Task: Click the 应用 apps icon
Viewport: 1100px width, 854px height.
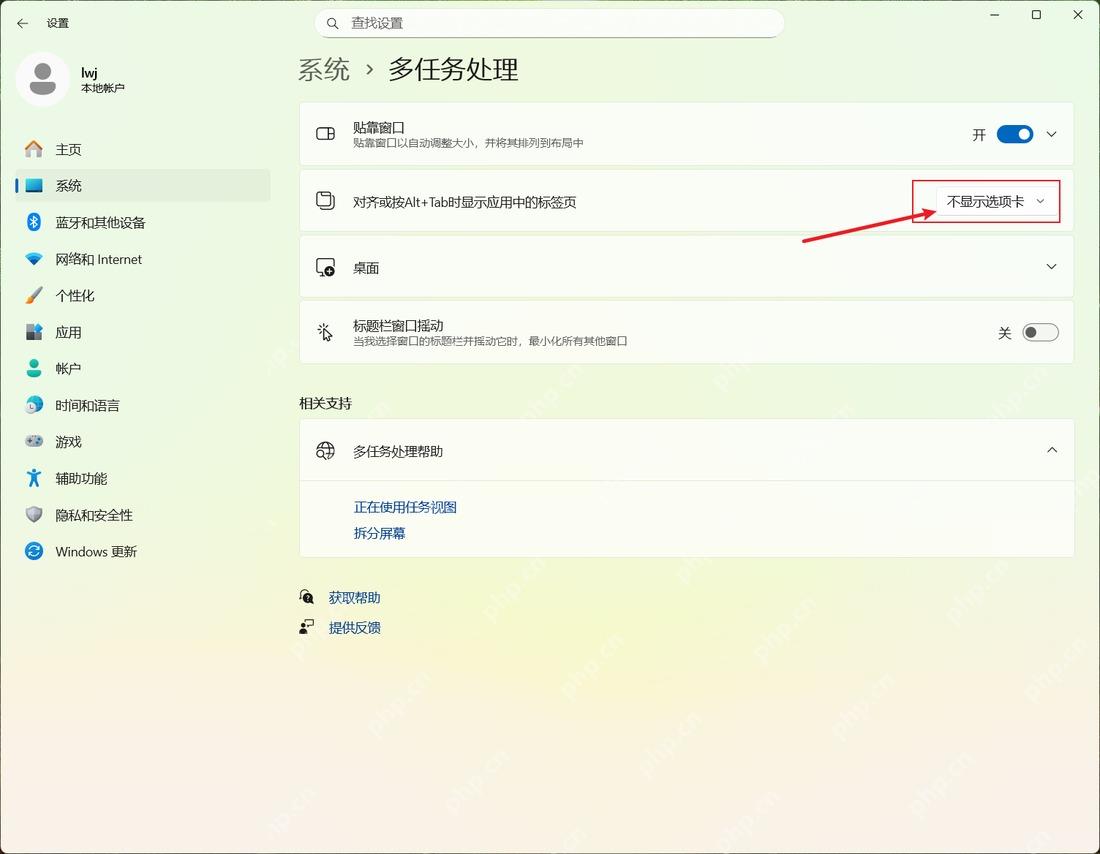Action: (x=34, y=332)
